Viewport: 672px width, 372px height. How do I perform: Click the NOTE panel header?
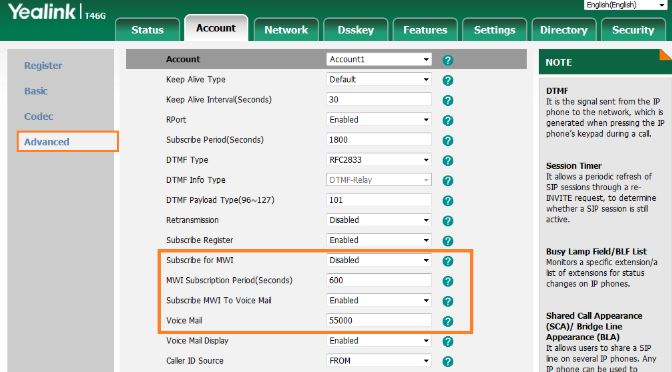coord(605,62)
